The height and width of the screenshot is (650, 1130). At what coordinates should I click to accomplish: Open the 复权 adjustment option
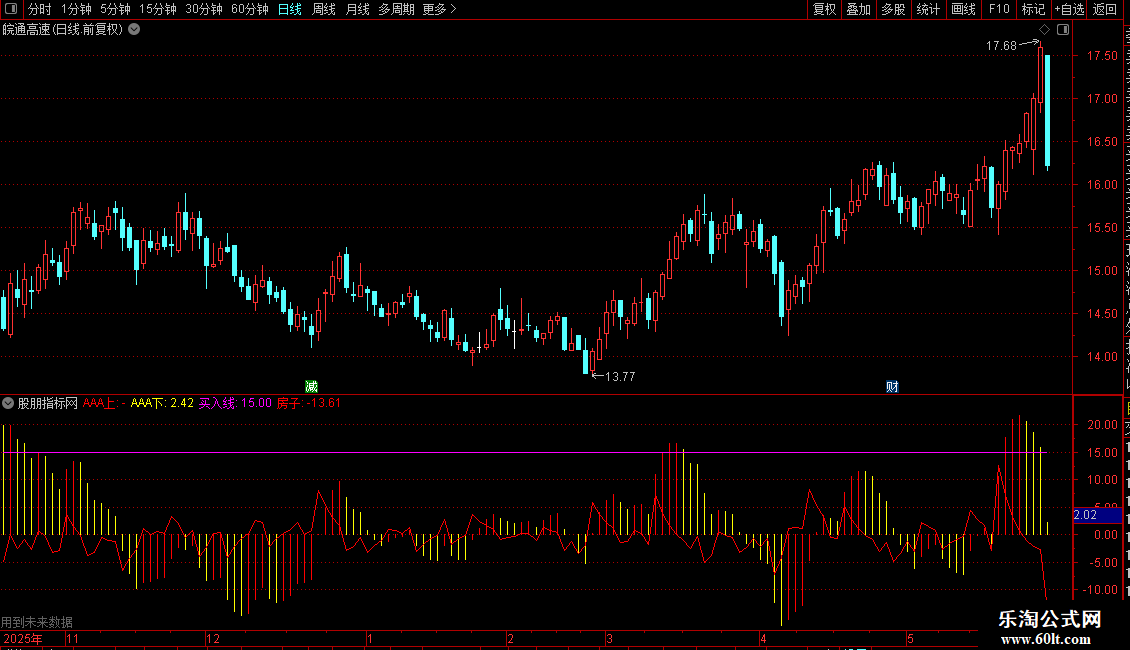click(x=824, y=9)
